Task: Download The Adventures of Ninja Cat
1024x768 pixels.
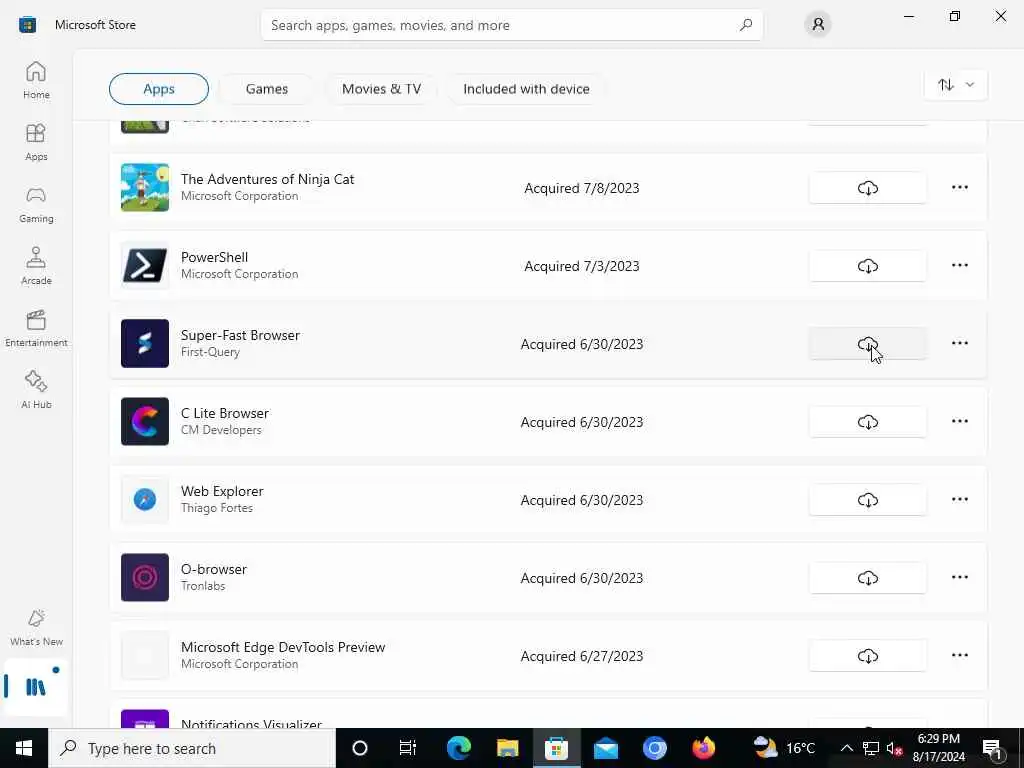Action: pos(867,188)
